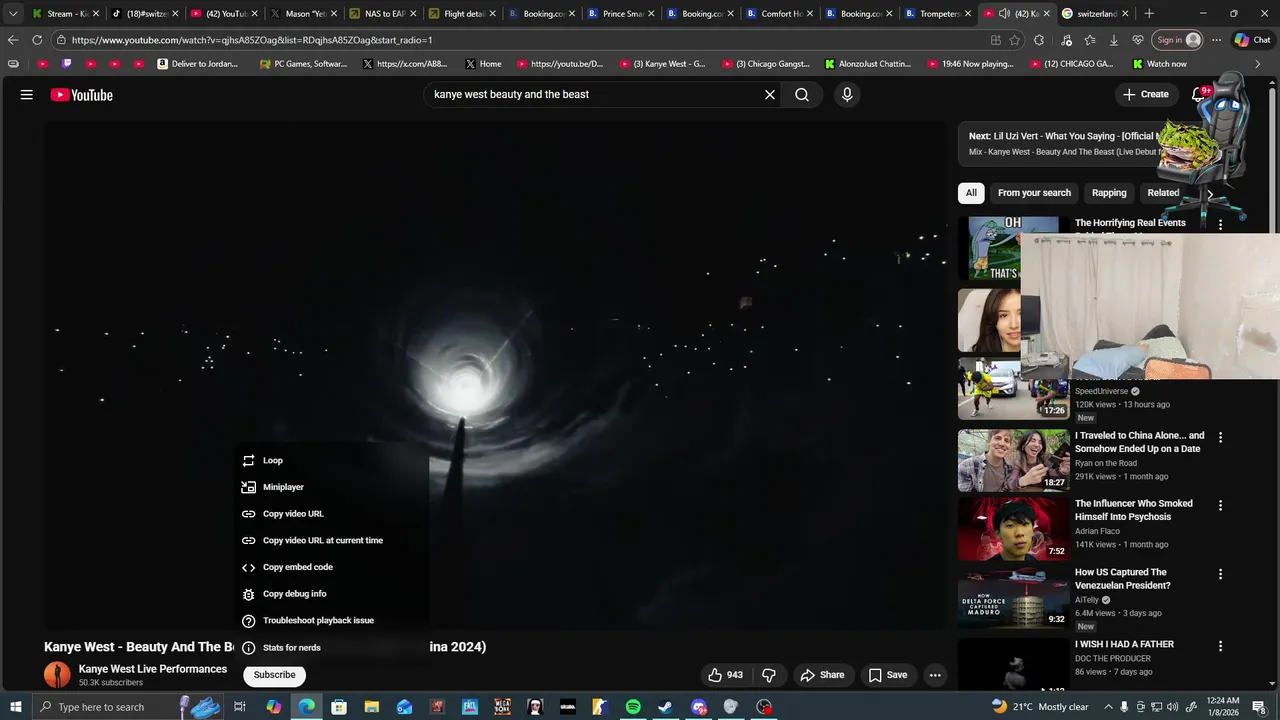Open Spotify from the taskbar
Viewport: 1280px width, 720px height.
click(633, 707)
